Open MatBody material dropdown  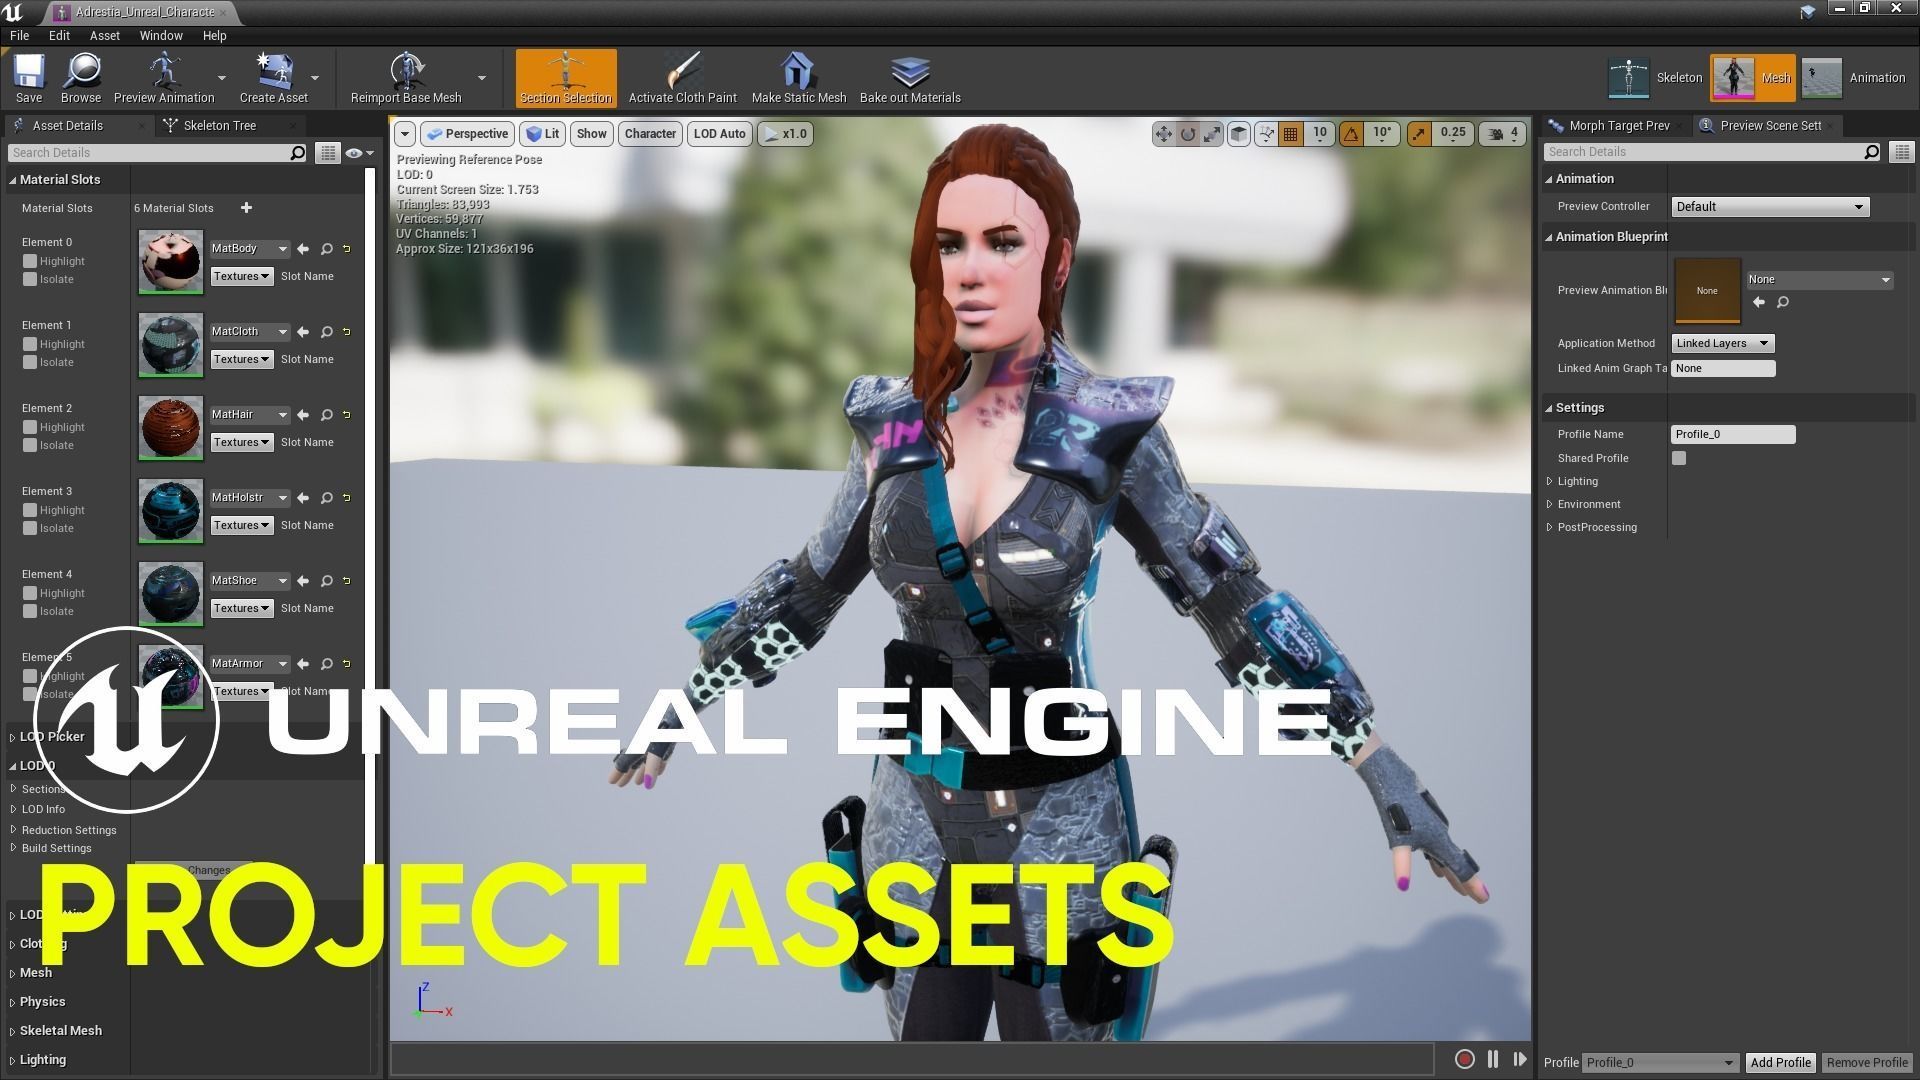point(249,249)
